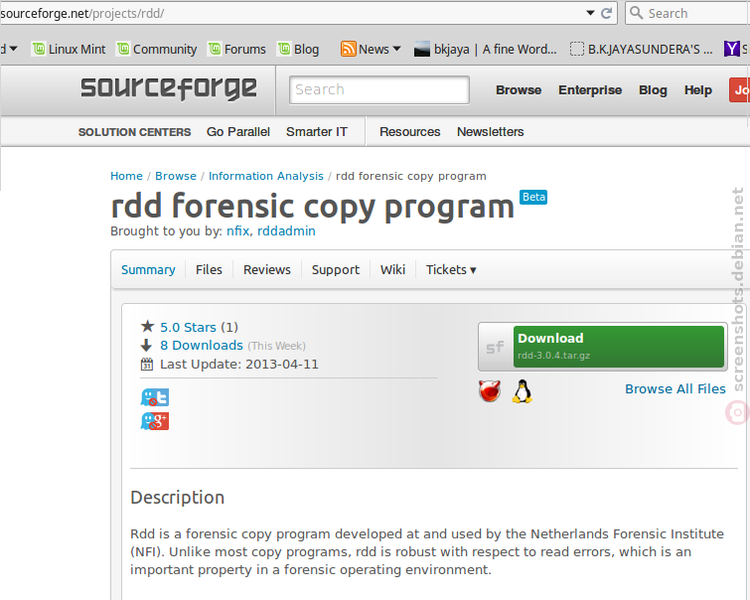
Task: Select the Summary tab
Action: (x=148, y=270)
